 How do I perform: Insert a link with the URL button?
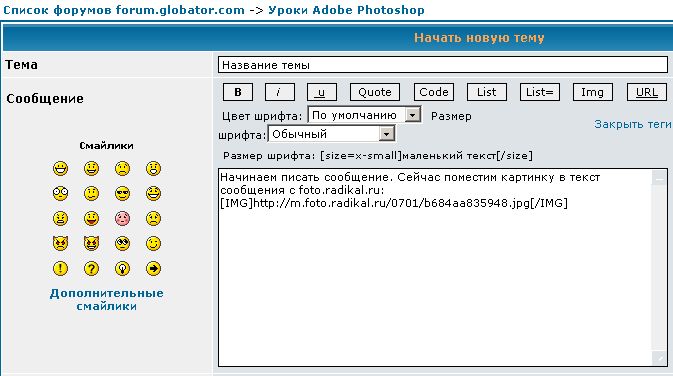pyautogui.click(x=646, y=92)
